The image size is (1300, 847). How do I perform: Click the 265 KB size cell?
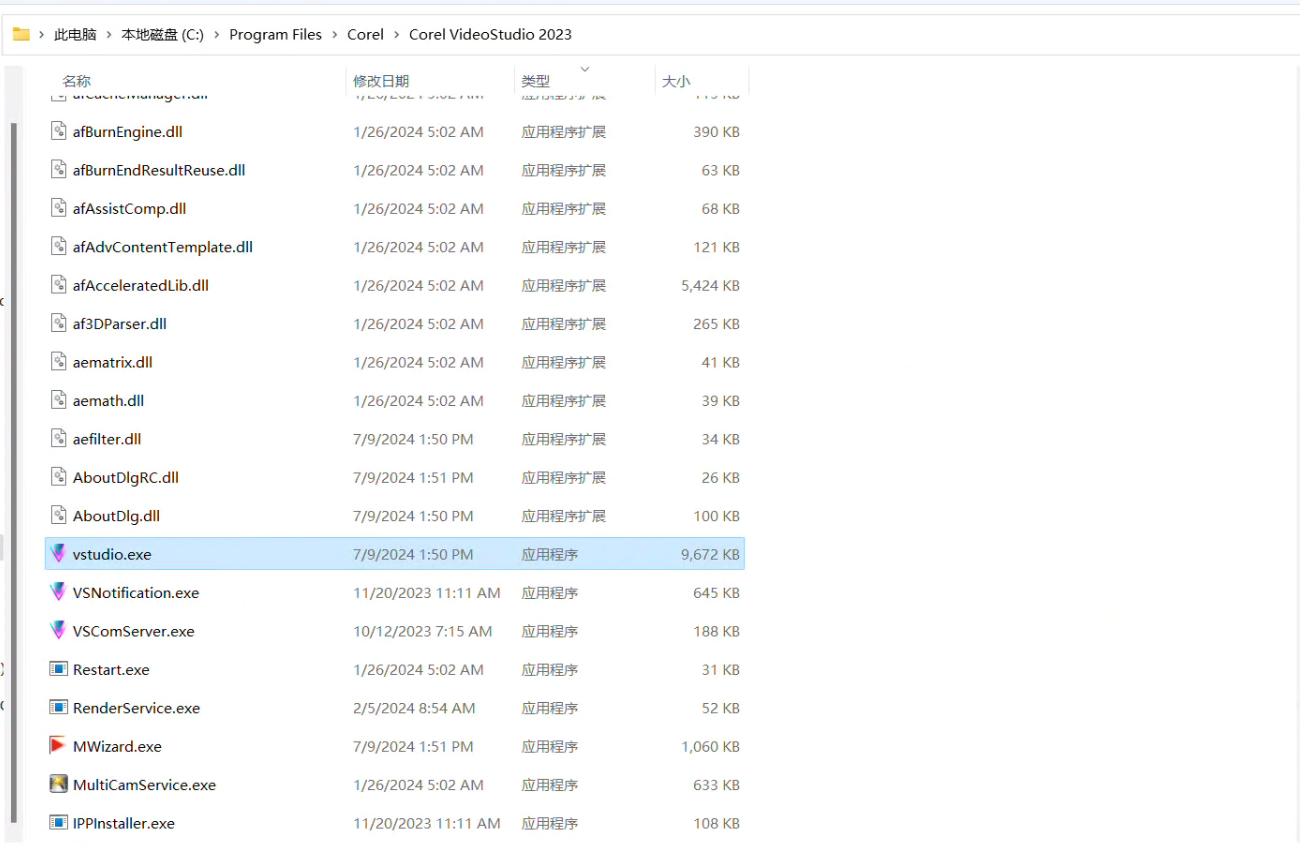[716, 324]
